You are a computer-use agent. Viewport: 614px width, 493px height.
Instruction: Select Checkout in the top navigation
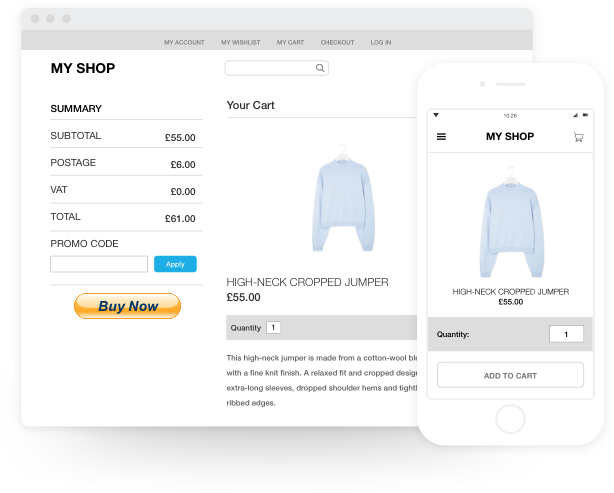pyautogui.click(x=337, y=43)
